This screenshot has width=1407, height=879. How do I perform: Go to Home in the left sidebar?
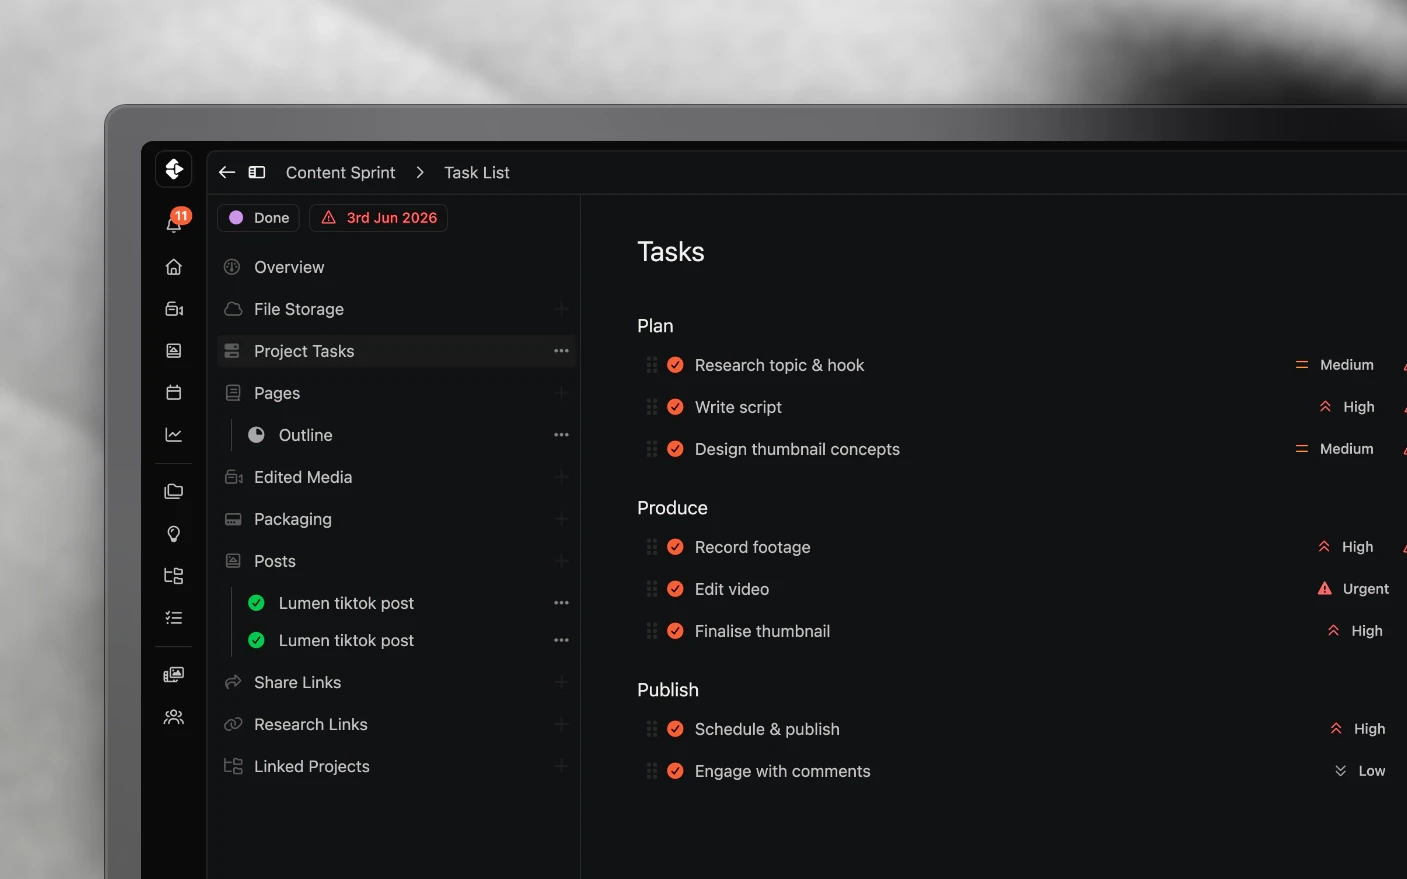pos(174,267)
